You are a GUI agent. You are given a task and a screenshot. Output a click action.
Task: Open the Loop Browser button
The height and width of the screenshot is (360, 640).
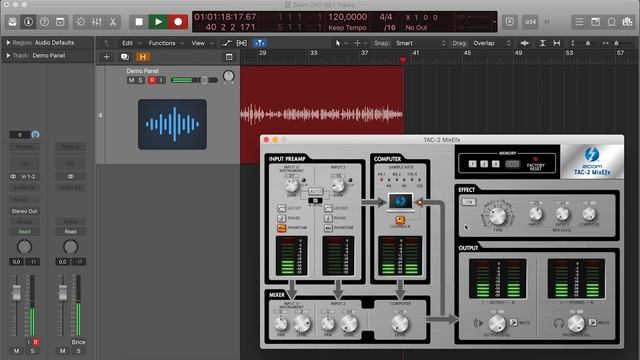611,22
